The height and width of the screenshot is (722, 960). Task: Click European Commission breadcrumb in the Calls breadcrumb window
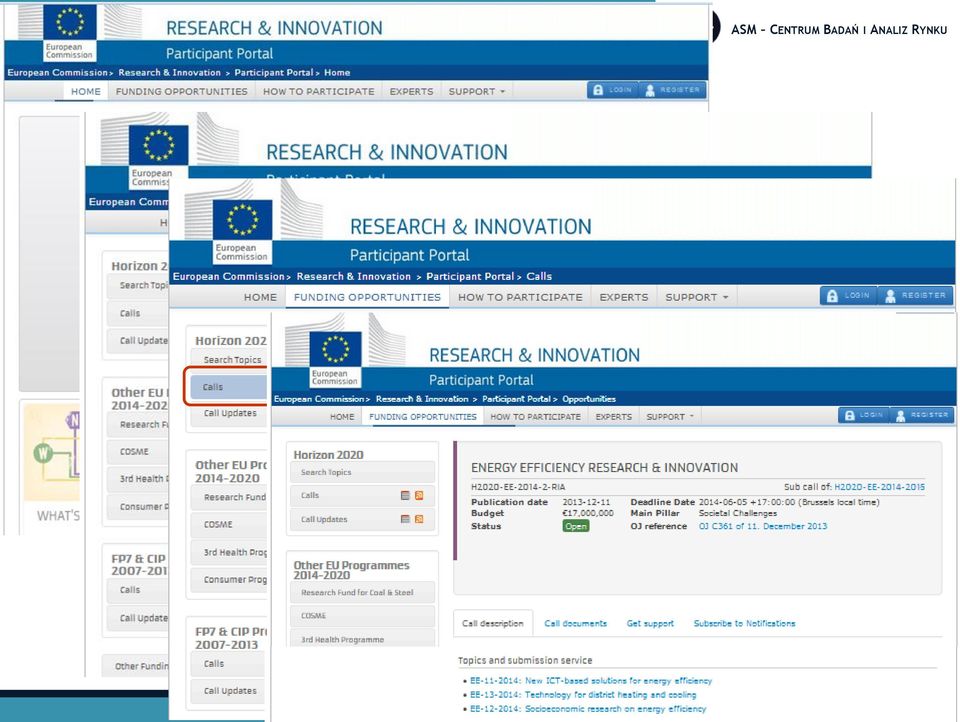[228, 276]
